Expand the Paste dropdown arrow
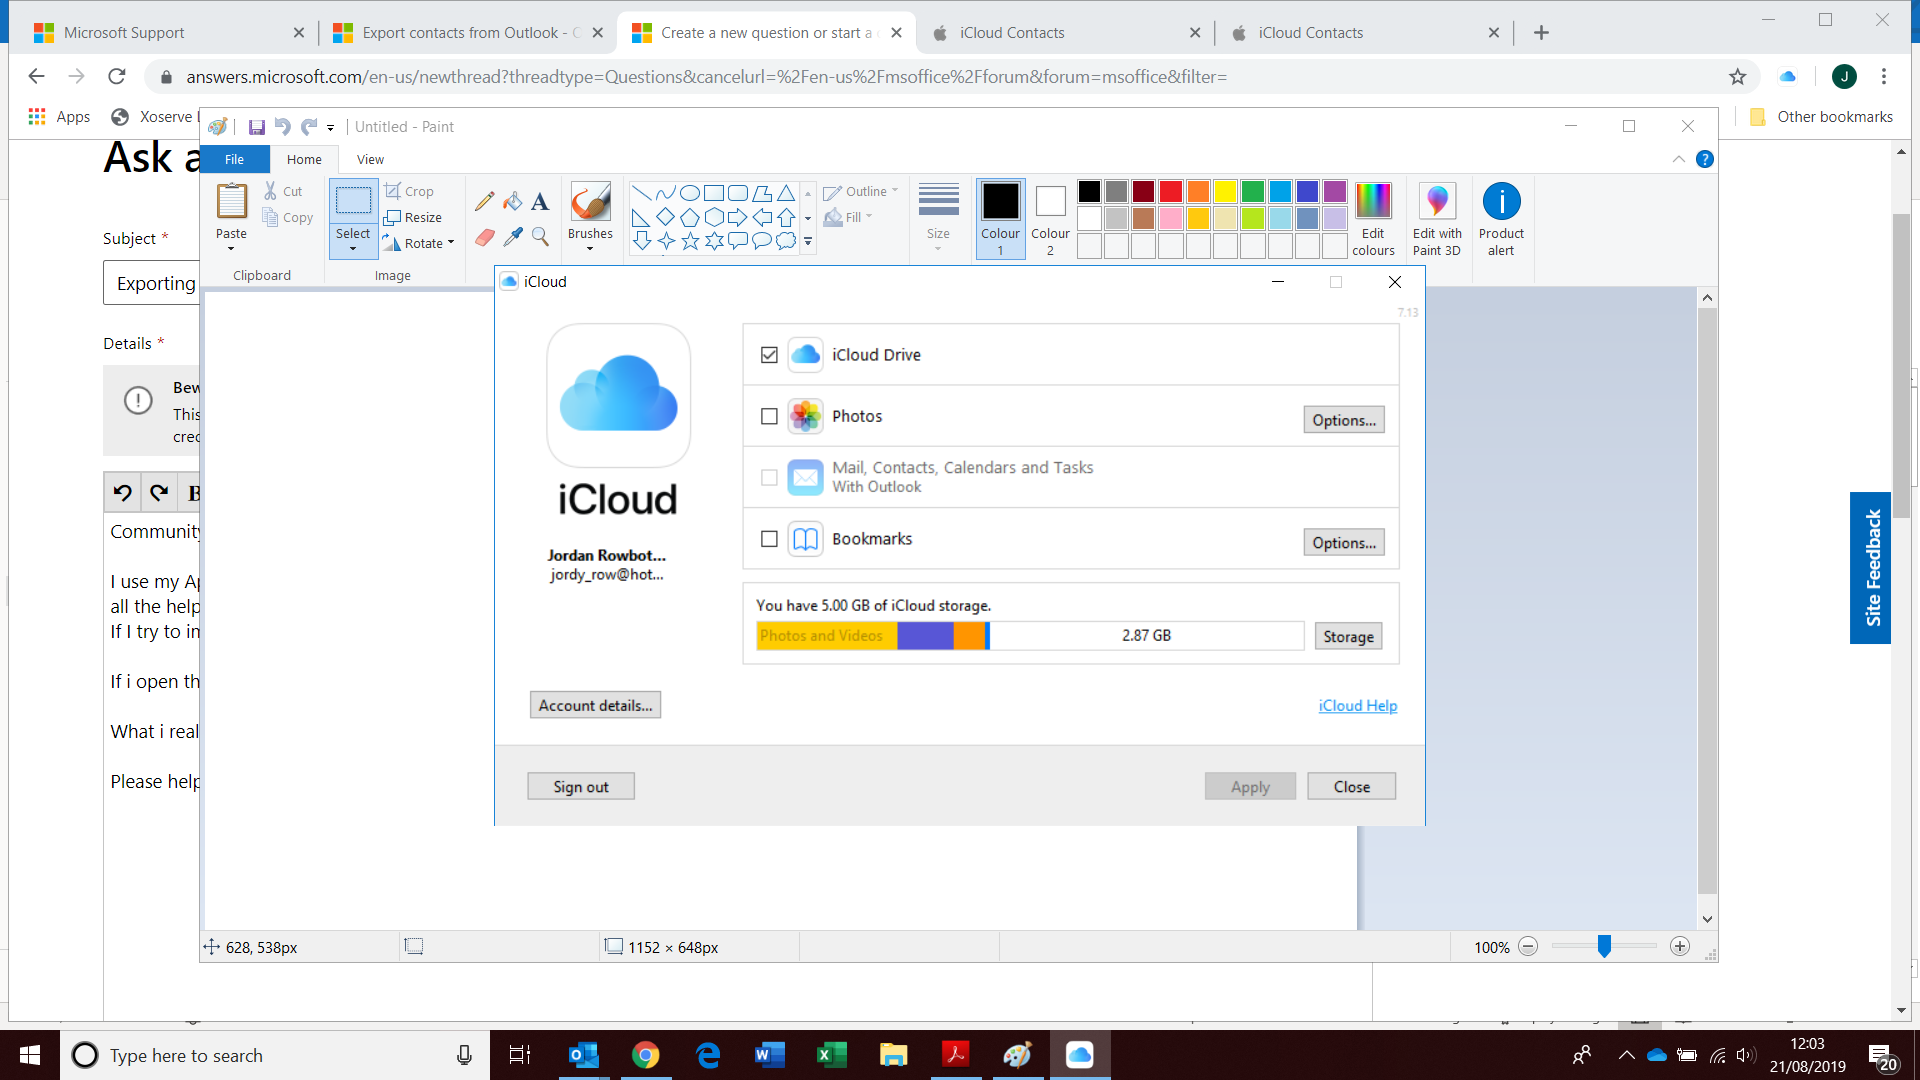The image size is (1920, 1080). (x=231, y=248)
